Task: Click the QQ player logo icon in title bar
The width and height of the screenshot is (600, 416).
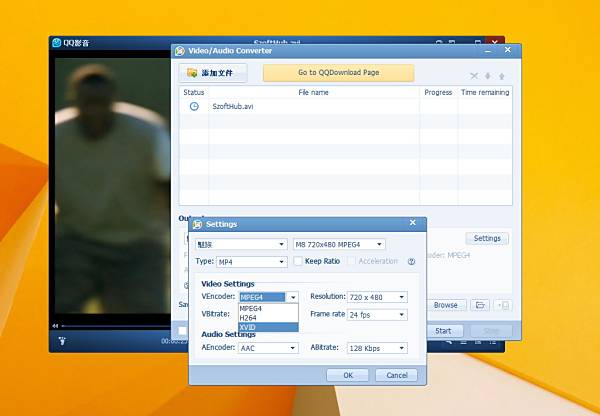Action: (57, 42)
